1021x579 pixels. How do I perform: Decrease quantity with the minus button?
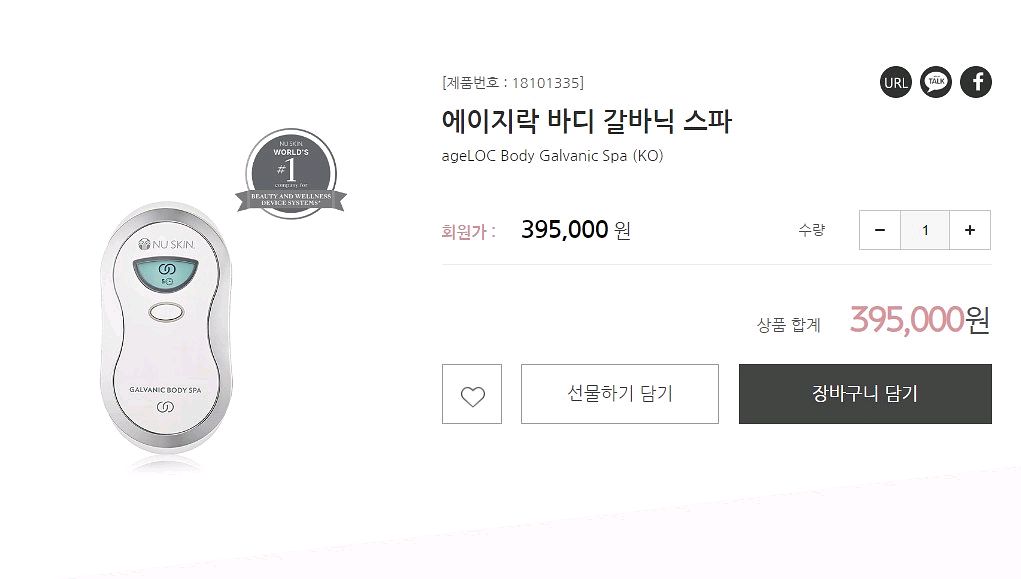coord(880,230)
